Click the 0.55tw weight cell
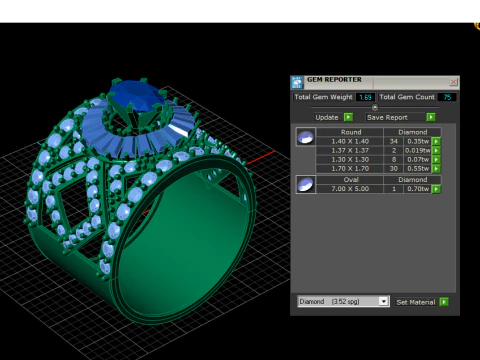The image size is (480, 360). pos(418,169)
